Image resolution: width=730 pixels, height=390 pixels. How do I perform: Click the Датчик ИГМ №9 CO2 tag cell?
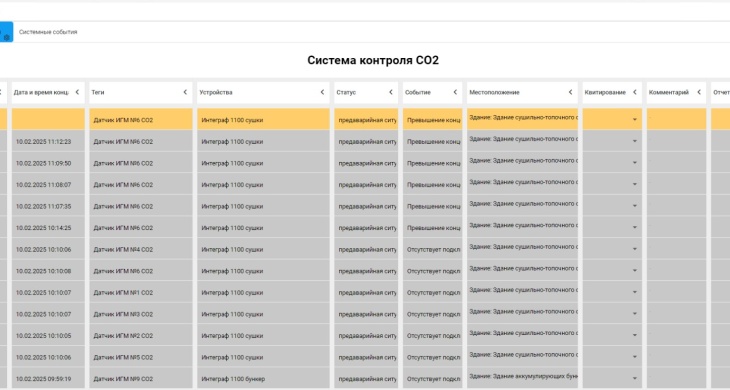point(141,379)
